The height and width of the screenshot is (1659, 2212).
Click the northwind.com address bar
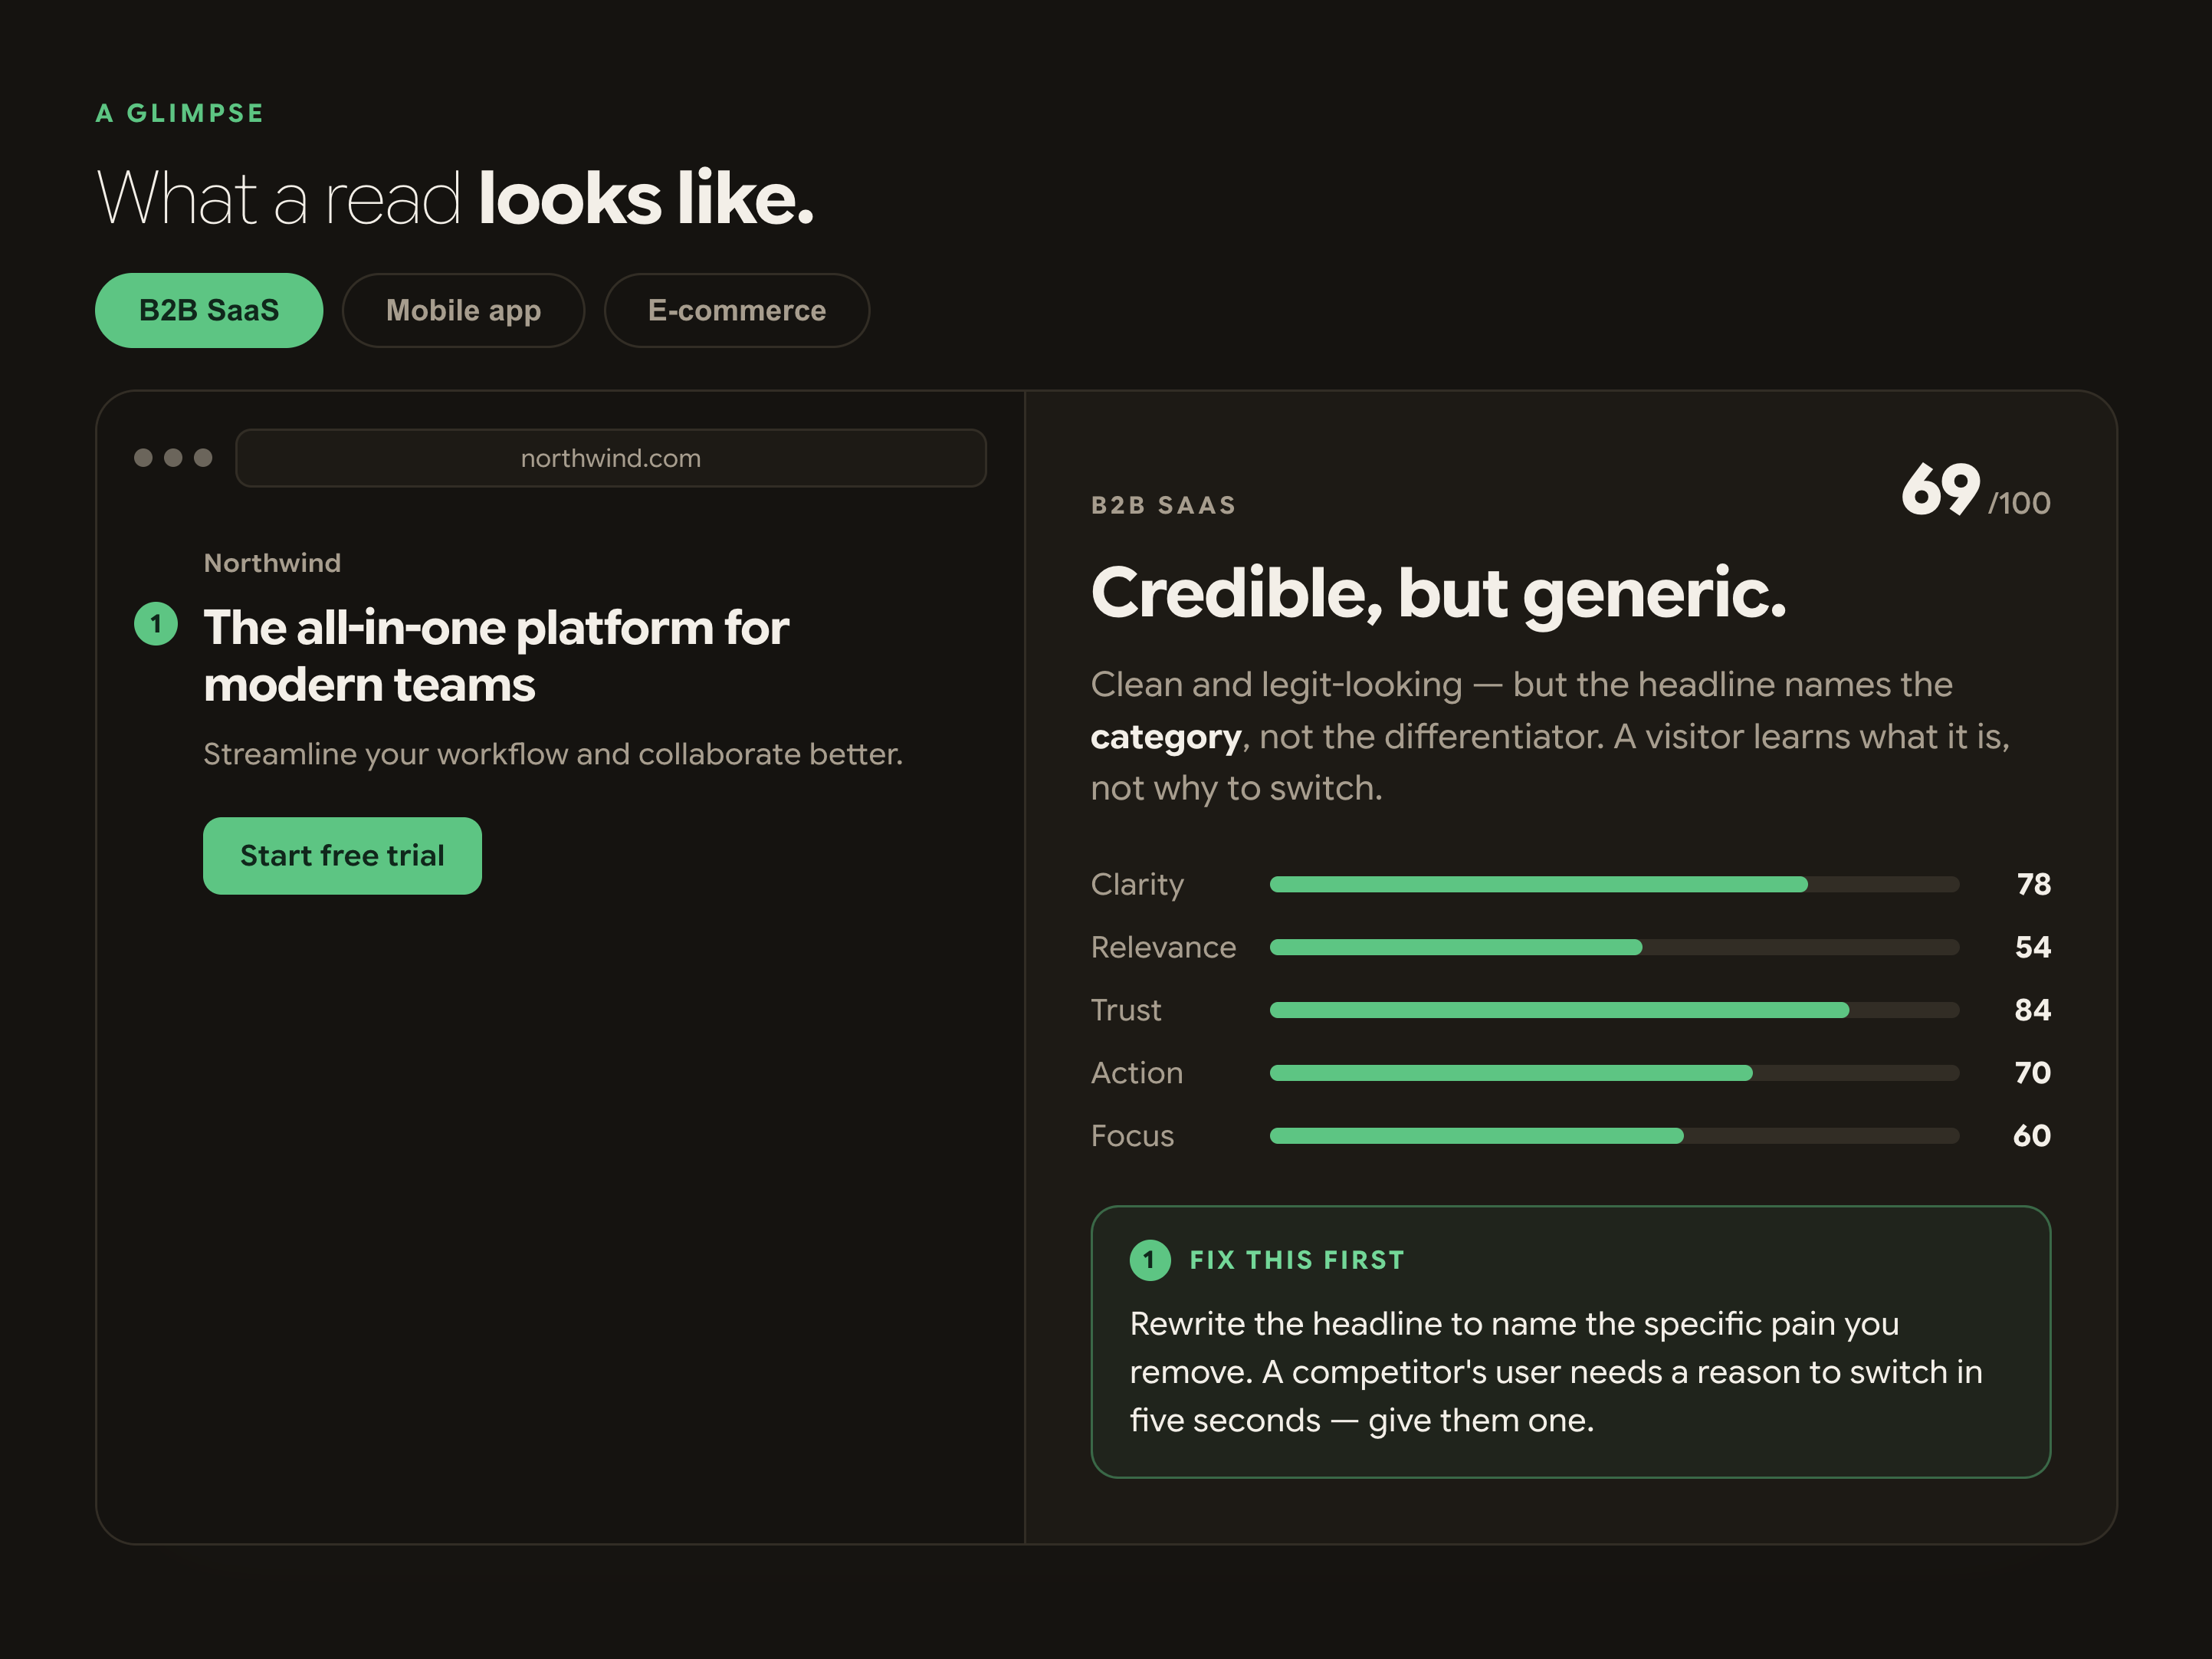[x=611, y=458]
